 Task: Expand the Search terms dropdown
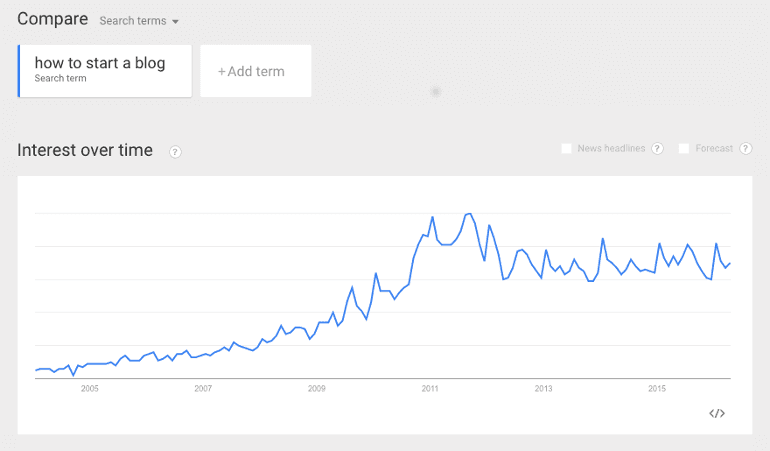139,21
